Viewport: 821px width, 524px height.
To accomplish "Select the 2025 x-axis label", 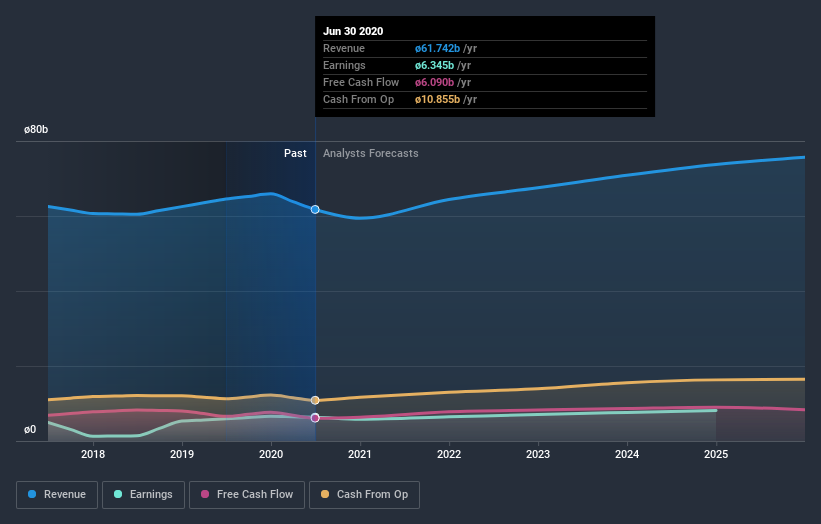I will 716,454.
